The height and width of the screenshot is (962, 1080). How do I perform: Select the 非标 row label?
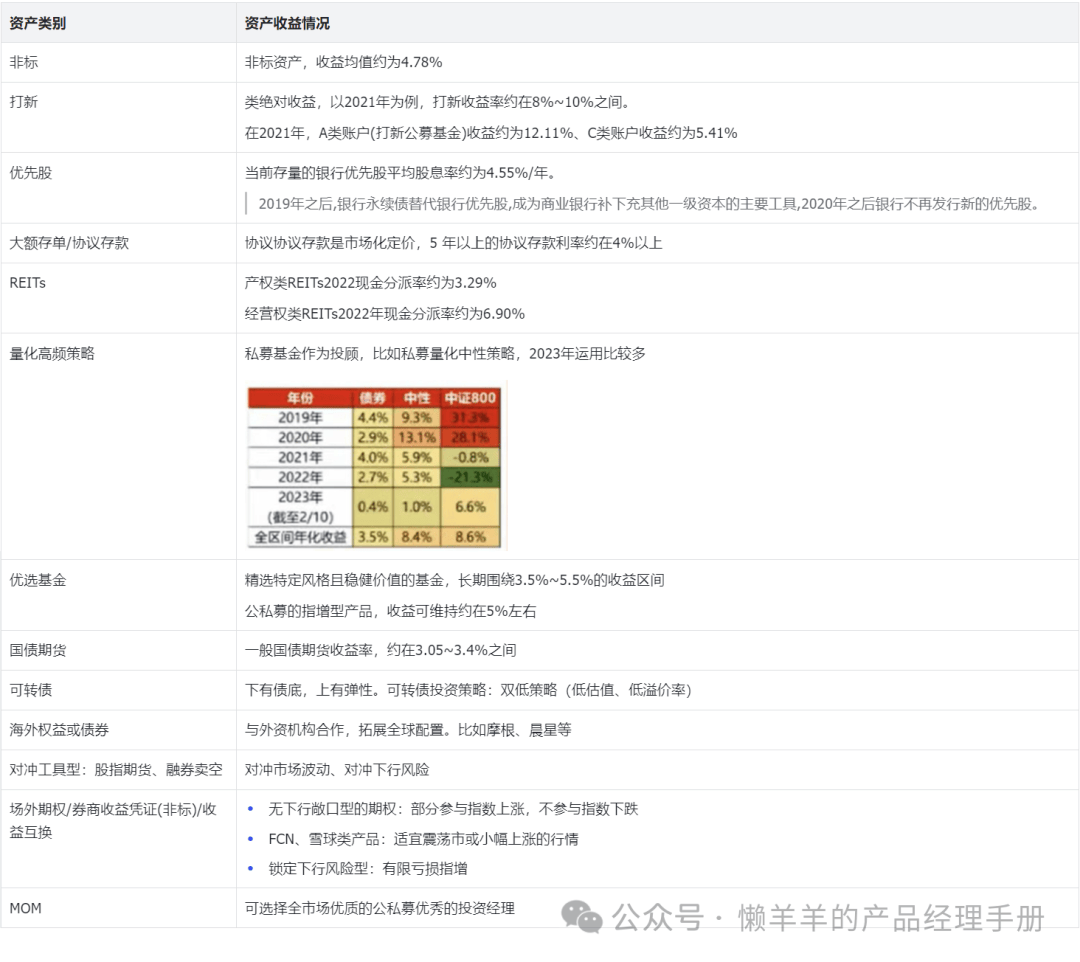coord(24,62)
